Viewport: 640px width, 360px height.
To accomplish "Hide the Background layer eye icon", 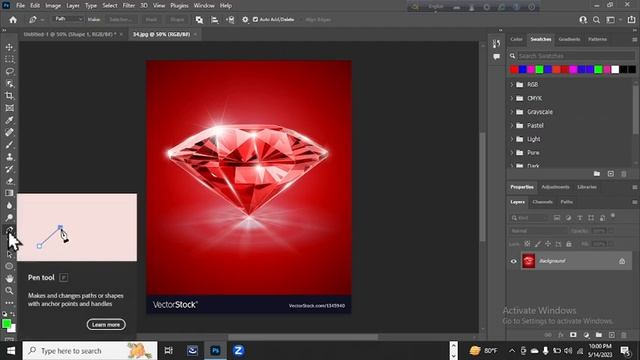I will [513, 261].
